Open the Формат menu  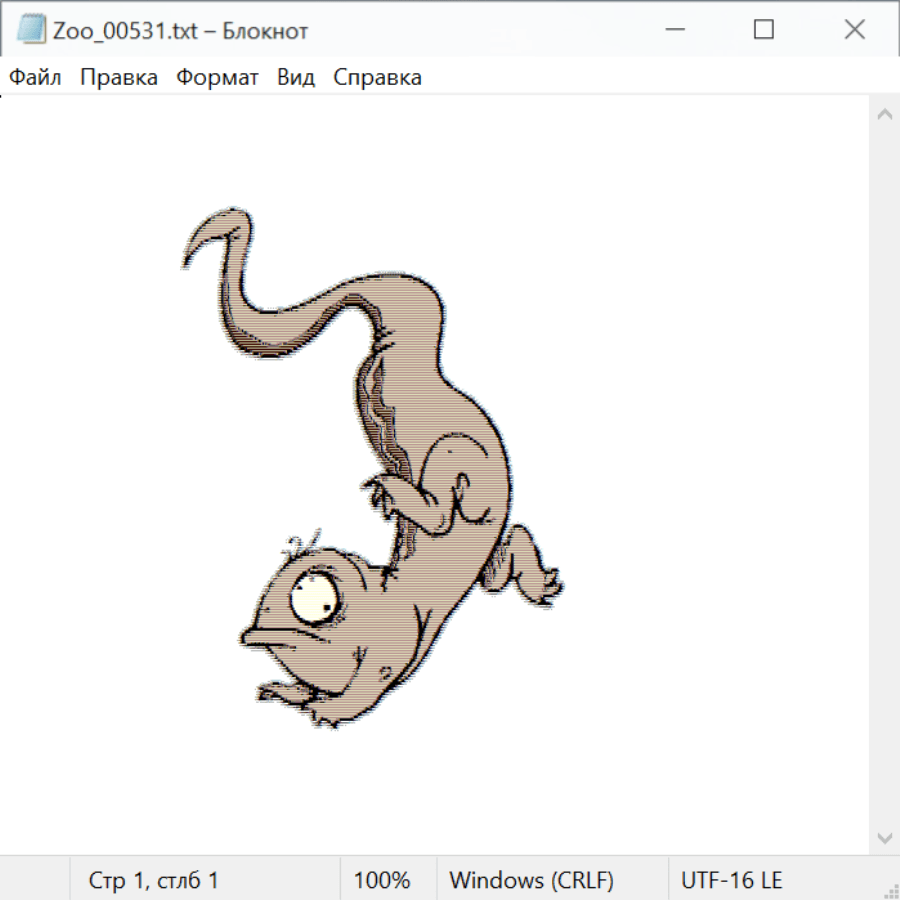click(217, 77)
